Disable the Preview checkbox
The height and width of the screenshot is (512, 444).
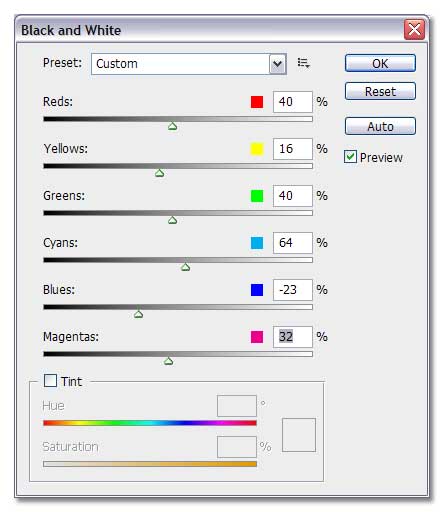click(350, 157)
